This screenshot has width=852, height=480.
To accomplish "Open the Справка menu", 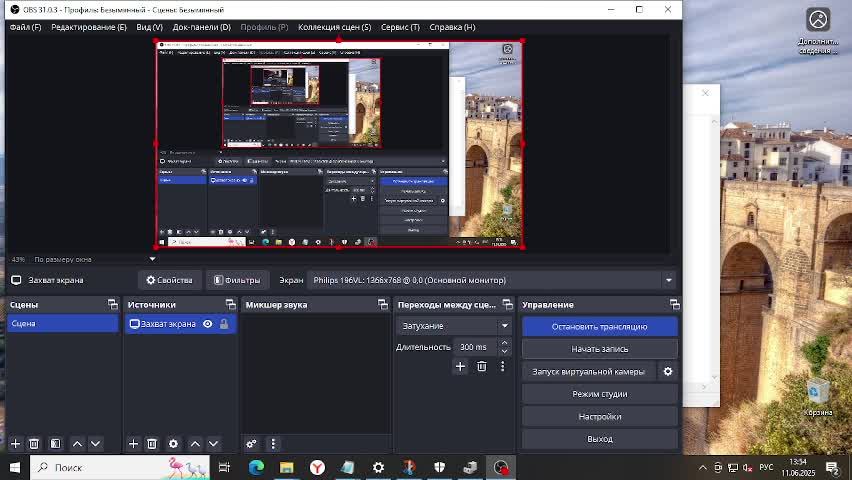I will pyautogui.click(x=452, y=27).
